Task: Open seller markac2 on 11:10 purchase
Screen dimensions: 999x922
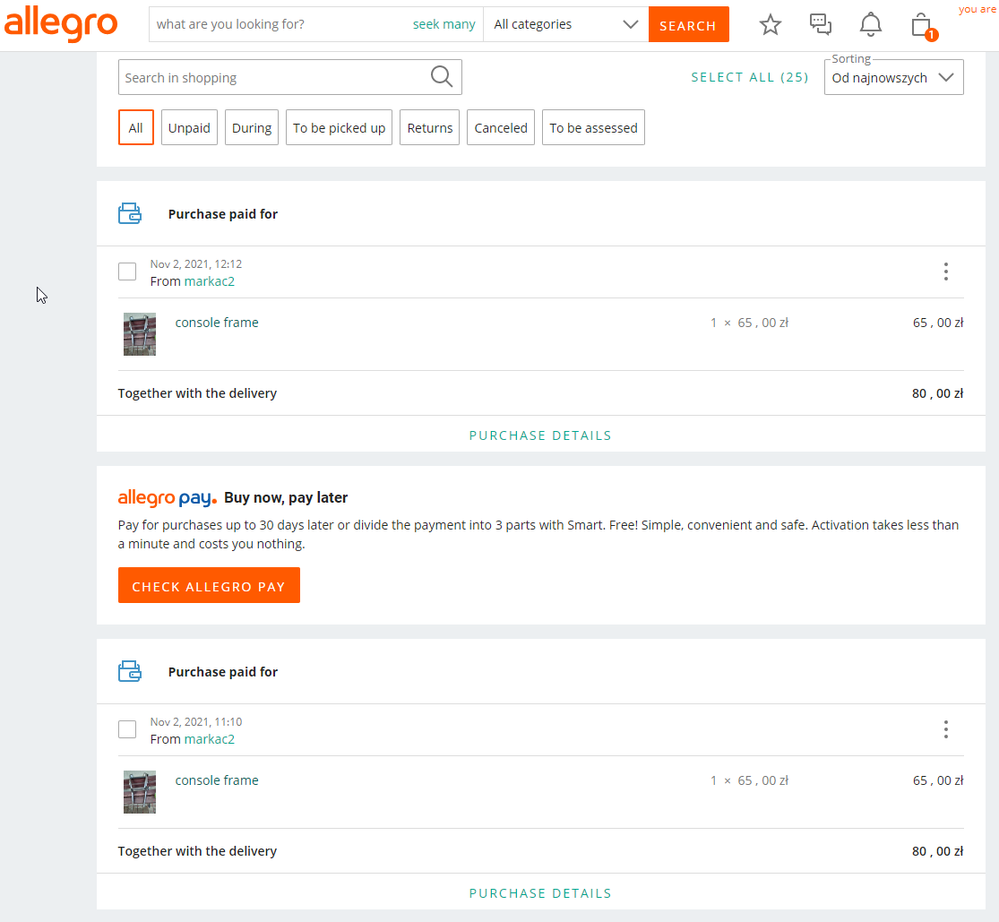Action: (x=210, y=738)
